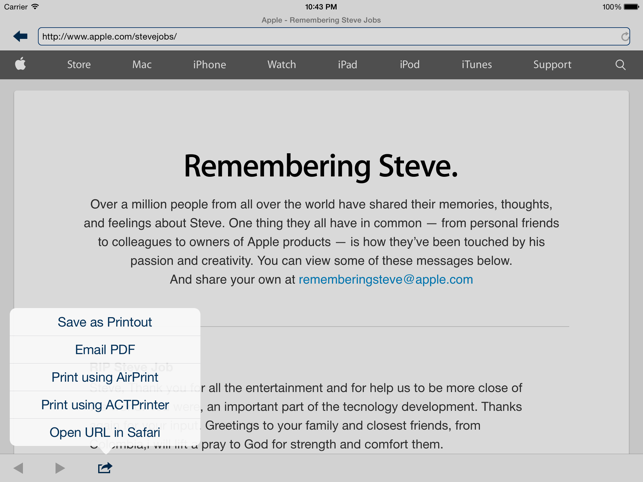The width and height of the screenshot is (643, 482).
Task: Open the Watch section
Action: pyautogui.click(x=281, y=64)
